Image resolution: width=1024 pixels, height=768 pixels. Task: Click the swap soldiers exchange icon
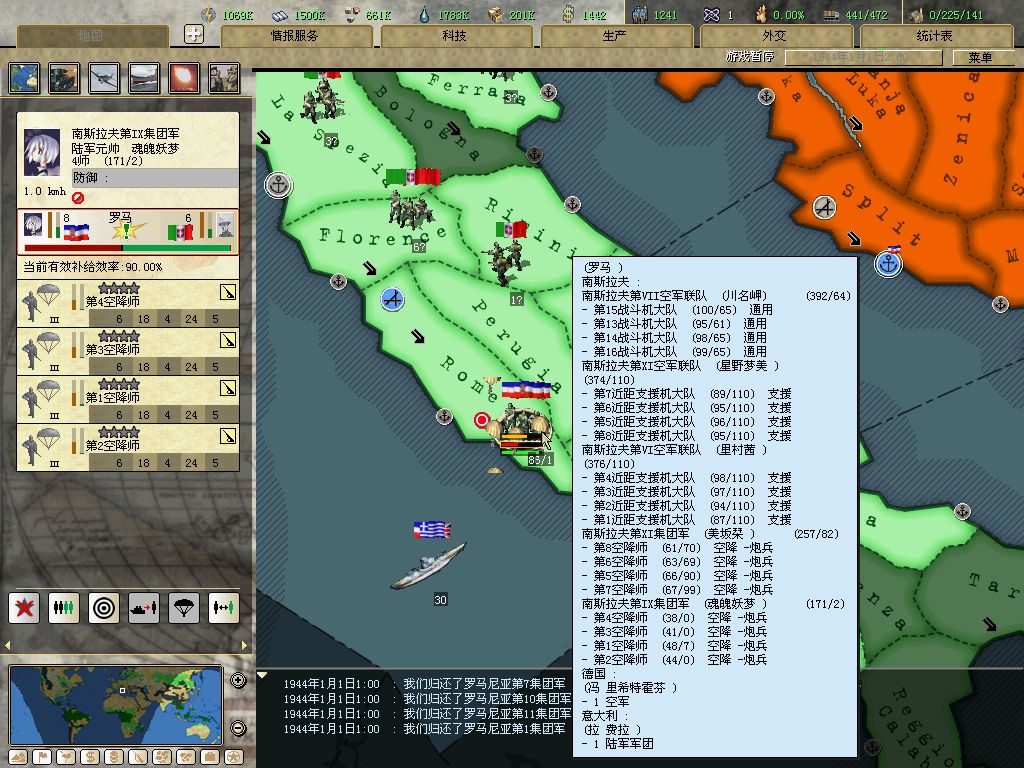224,608
